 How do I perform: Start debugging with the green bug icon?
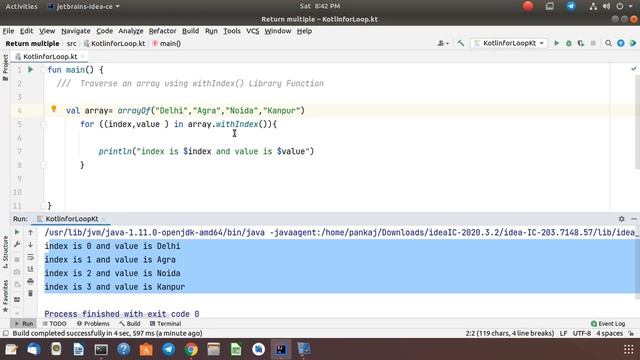click(569, 43)
